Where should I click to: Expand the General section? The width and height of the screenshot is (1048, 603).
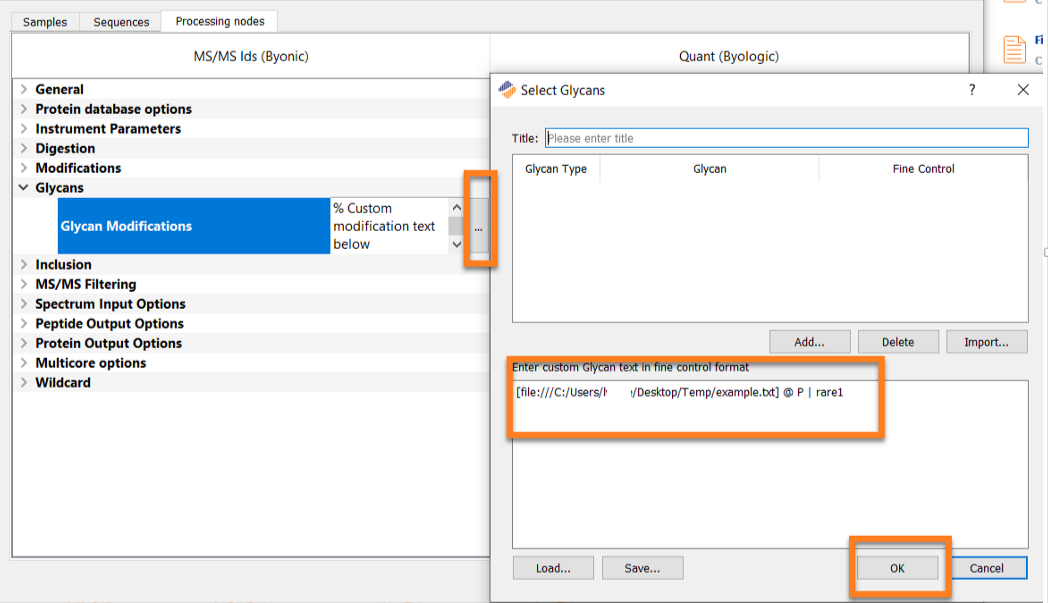coord(24,89)
